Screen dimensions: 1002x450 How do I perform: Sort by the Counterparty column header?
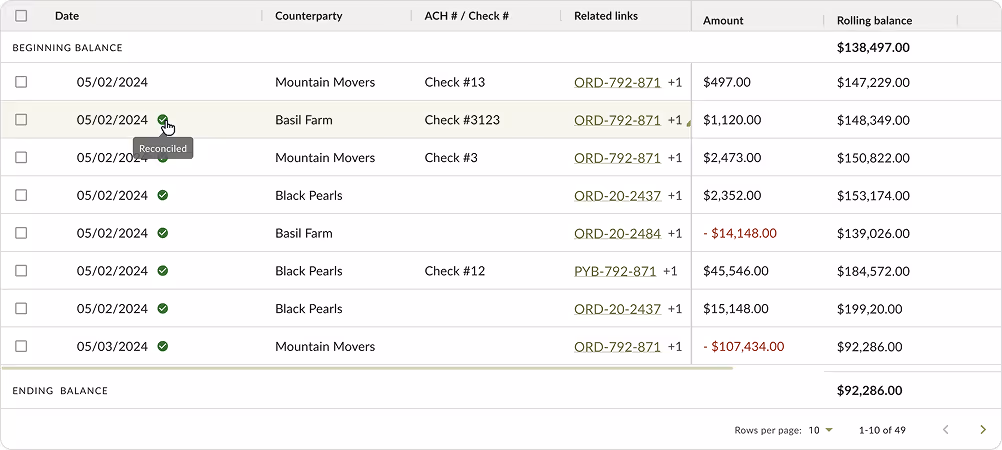(x=308, y=16)
